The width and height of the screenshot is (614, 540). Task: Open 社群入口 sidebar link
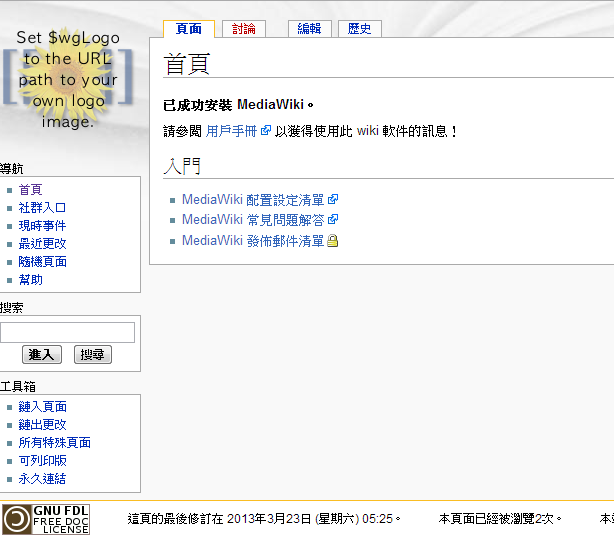pyautogui.click(x=42, y=208)
